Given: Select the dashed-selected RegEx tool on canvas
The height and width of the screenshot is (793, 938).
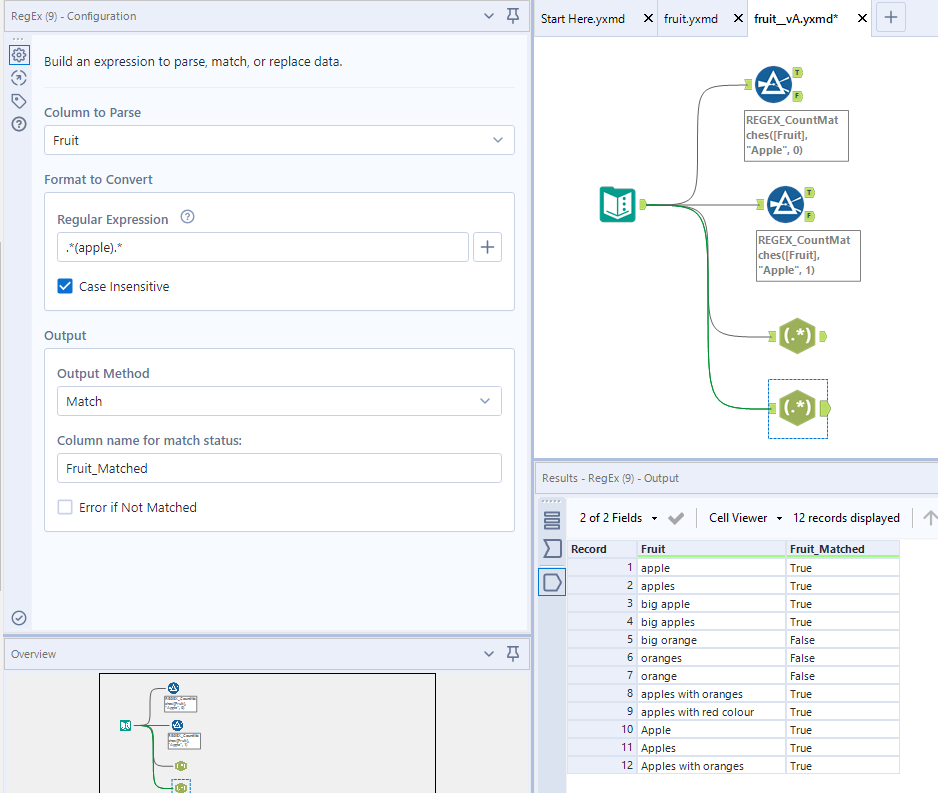Looking at the screenshot, I should pos(797,408).
